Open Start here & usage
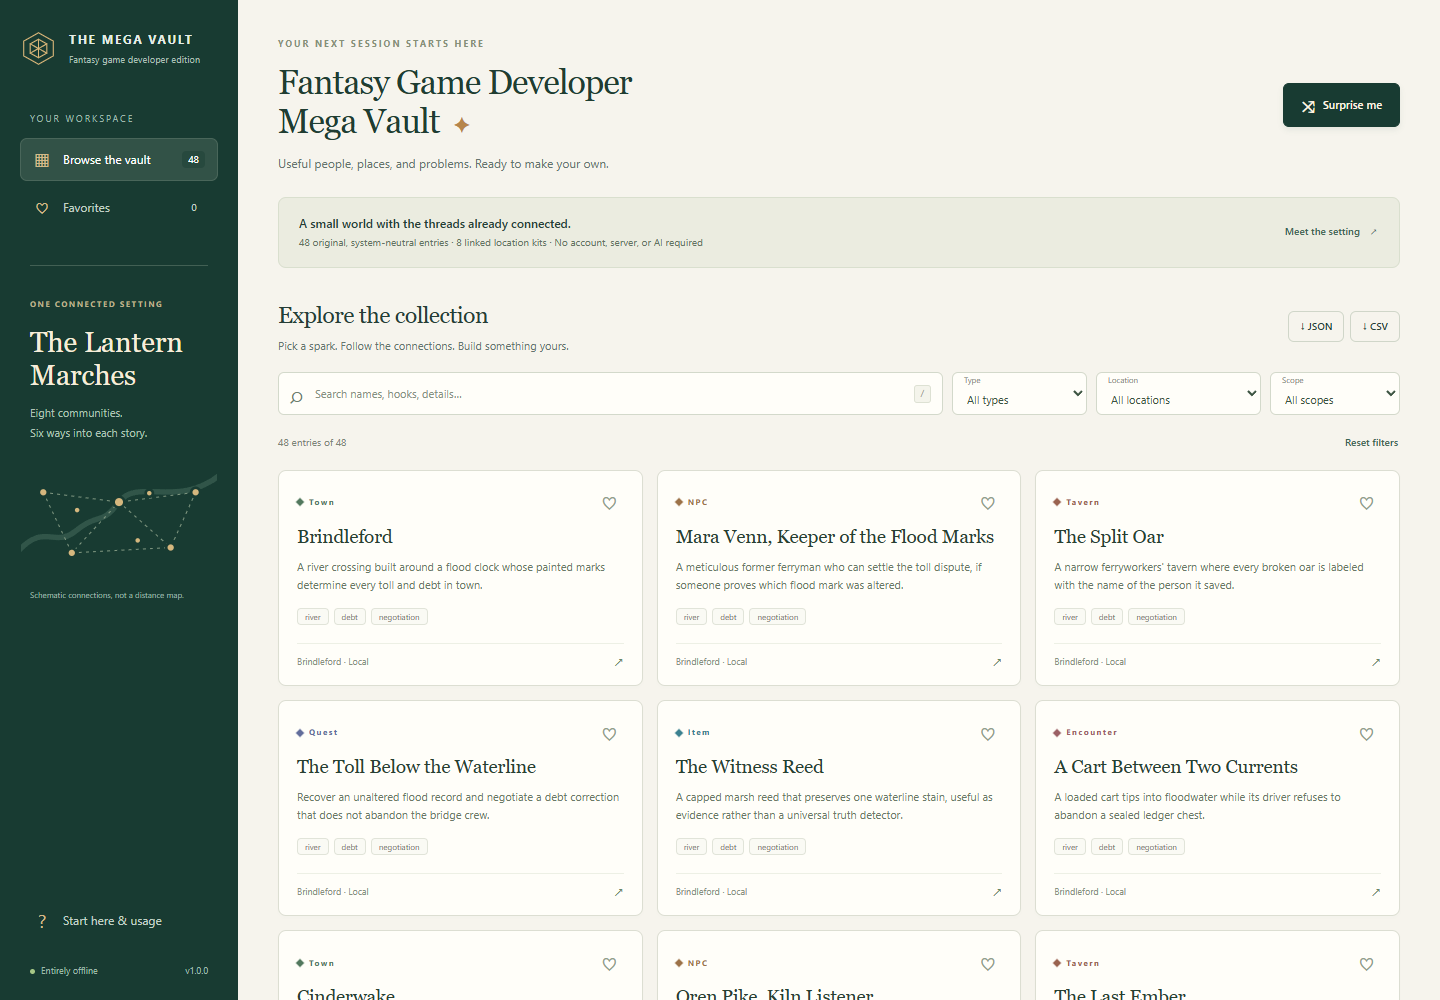This screenshot has height=1000, width=1440. click(x=119, y=921)
